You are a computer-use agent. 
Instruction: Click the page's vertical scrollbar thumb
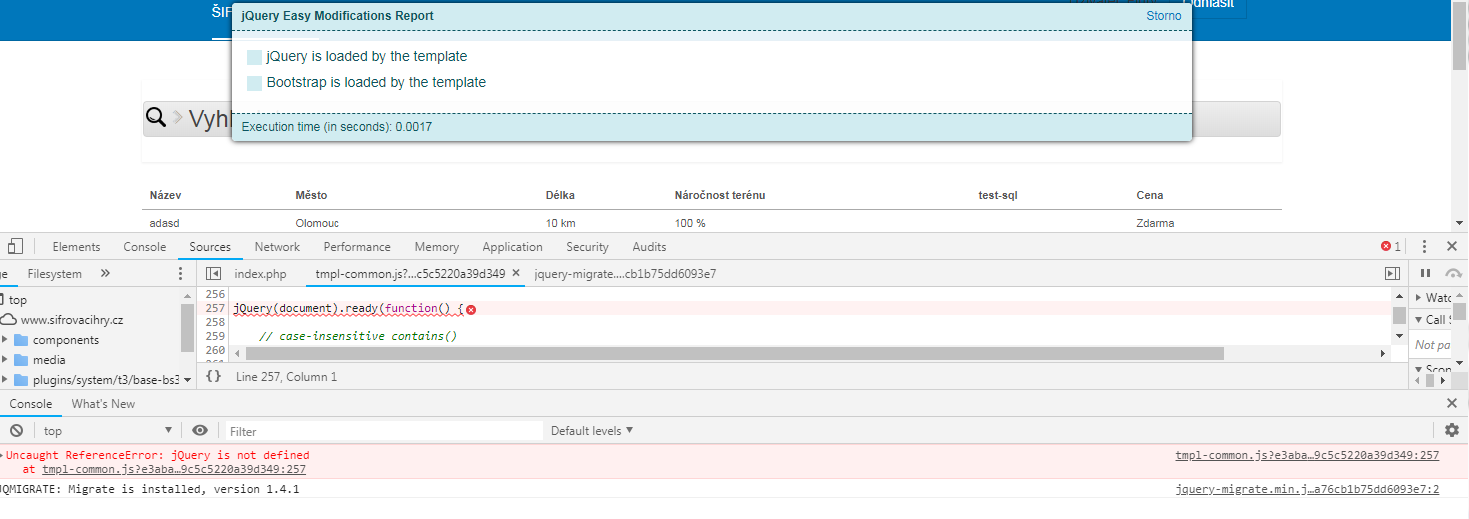tap(1460, 37)
